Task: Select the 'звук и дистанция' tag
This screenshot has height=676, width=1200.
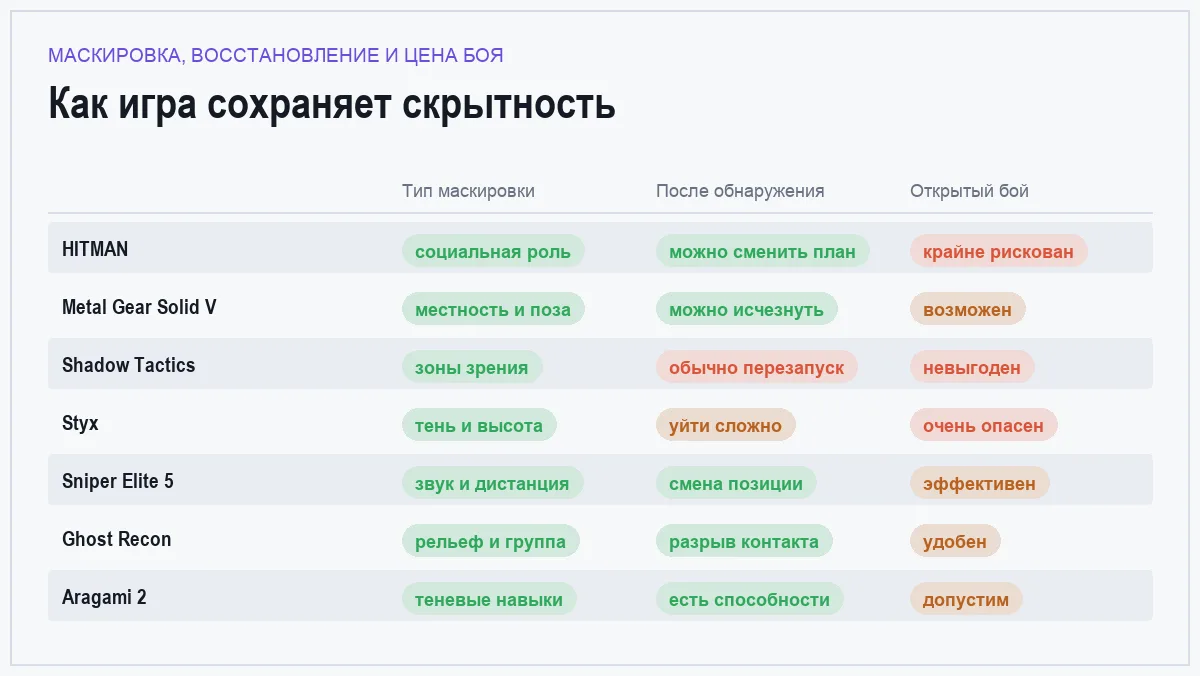Action: 492,483
